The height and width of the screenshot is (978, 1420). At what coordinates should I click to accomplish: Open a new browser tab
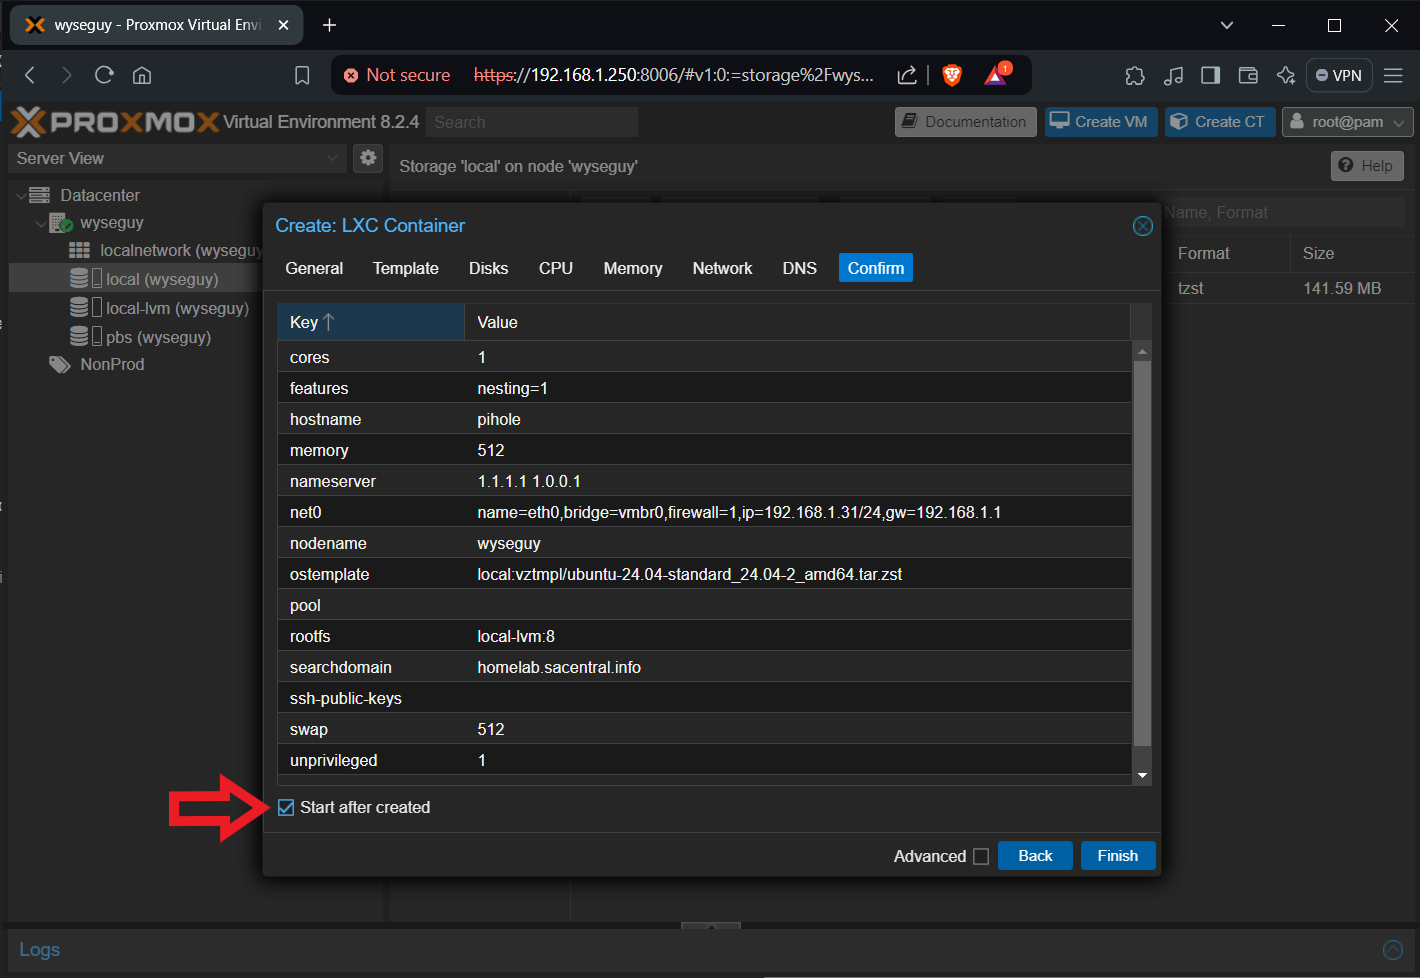tap(329, 25)
